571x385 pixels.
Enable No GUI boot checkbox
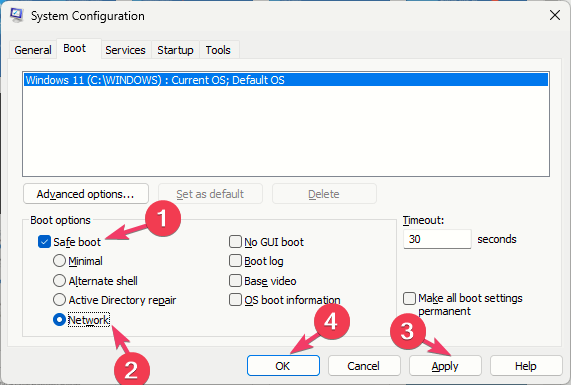(235, 241)
